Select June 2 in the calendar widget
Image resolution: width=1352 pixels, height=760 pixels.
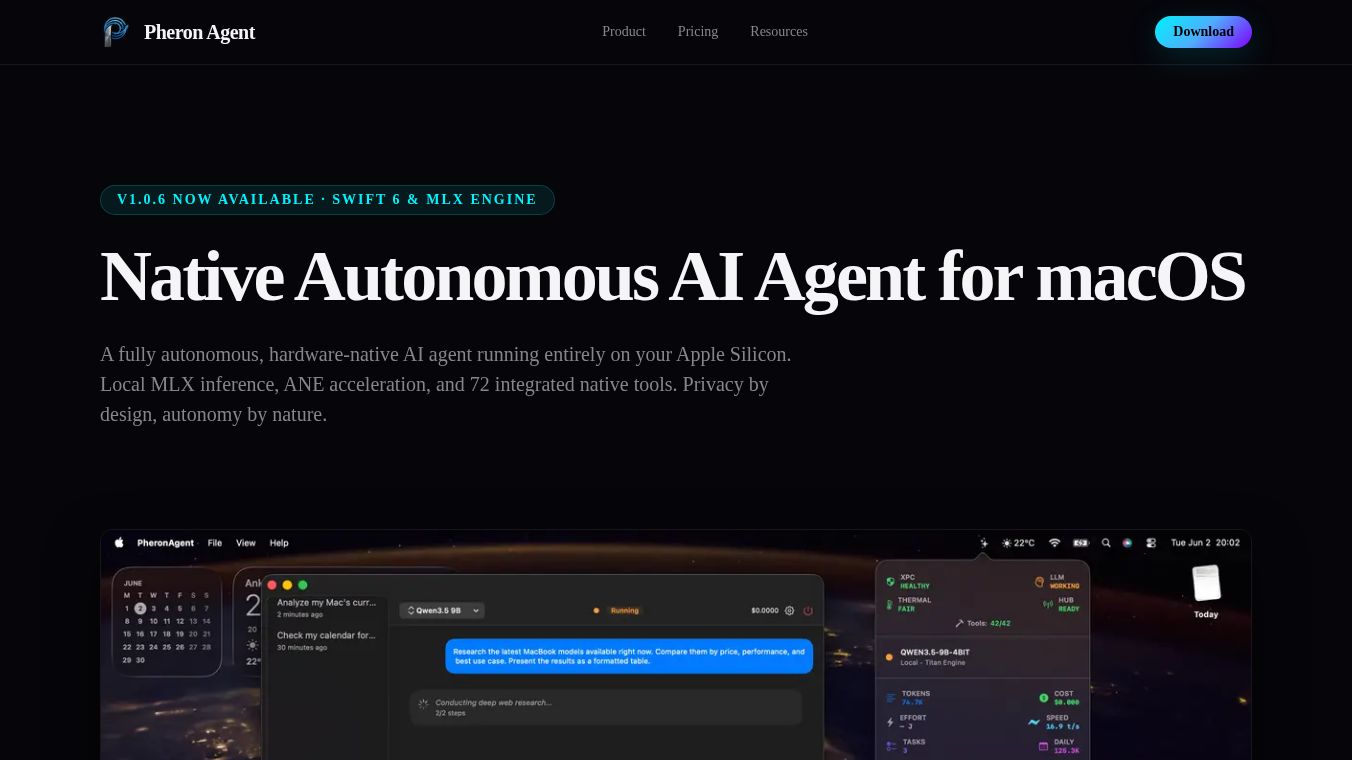140,608
